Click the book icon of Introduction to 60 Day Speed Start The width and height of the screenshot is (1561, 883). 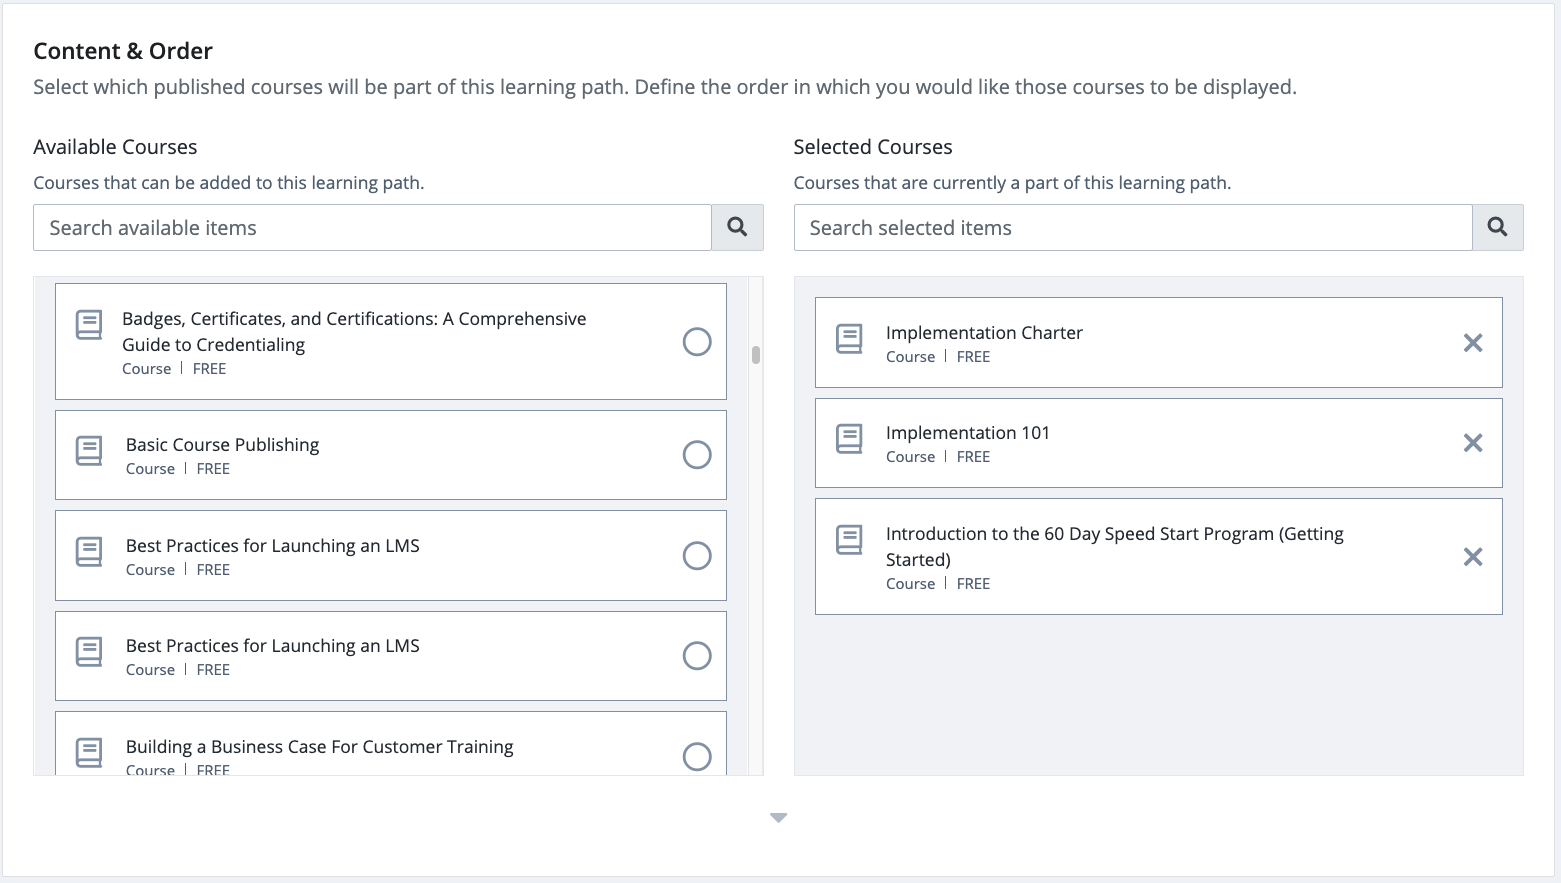[849, 540]
